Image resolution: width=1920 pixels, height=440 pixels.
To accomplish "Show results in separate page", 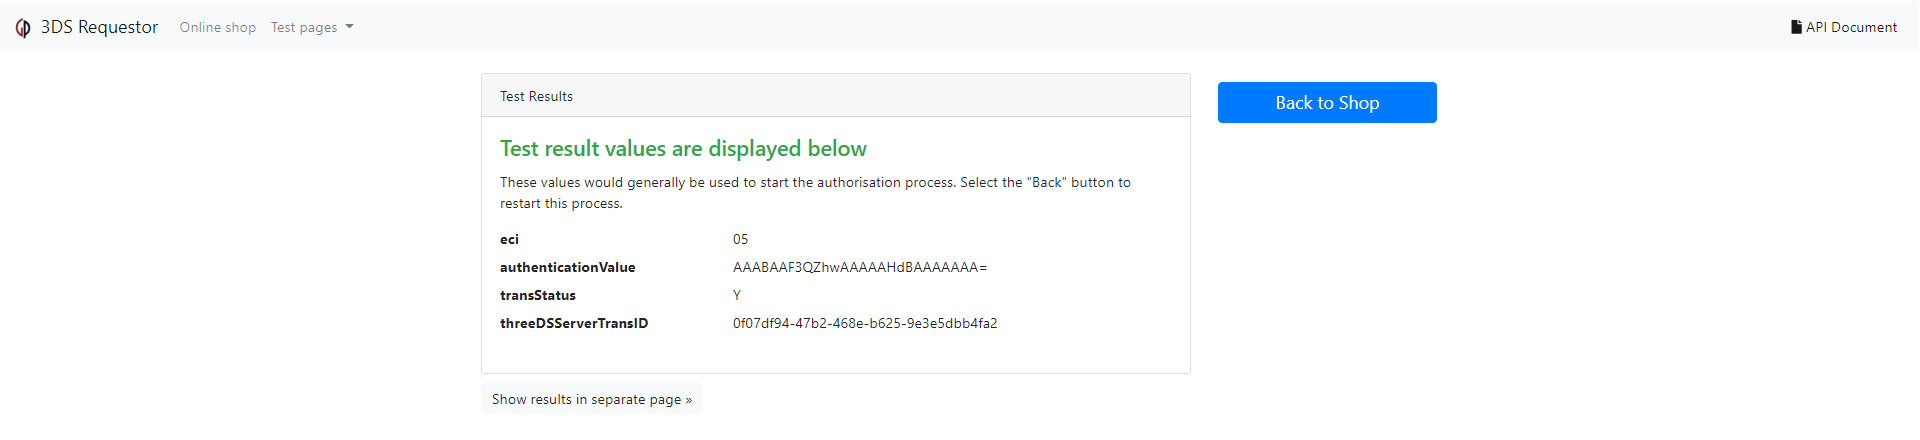I will [x=592, y=399].
